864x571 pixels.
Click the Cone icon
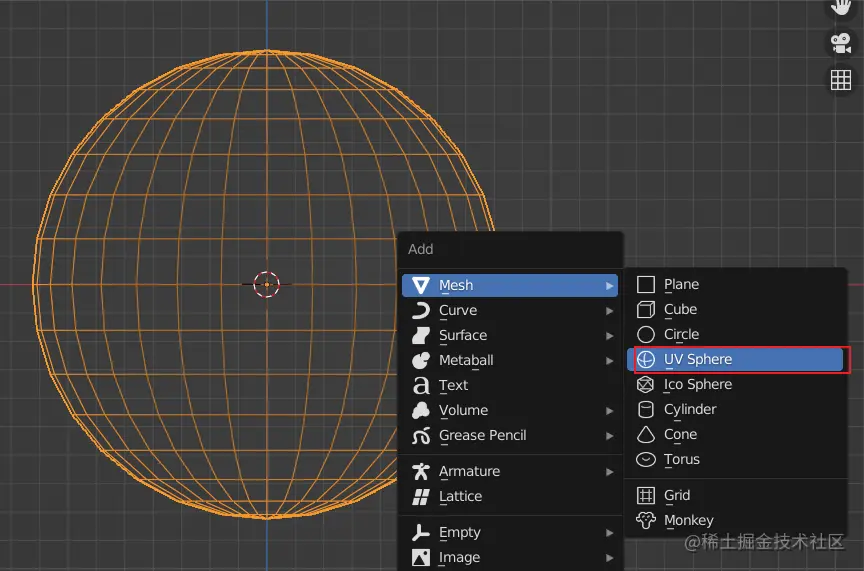tap(646, 435)
